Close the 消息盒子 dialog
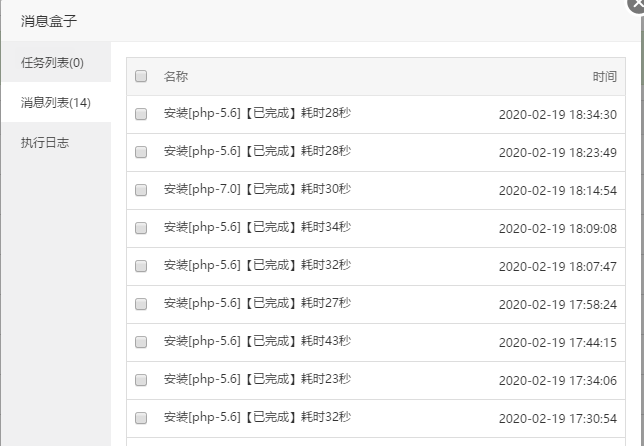The height and width of the screenshot is (446, 644). click(638, 4)
